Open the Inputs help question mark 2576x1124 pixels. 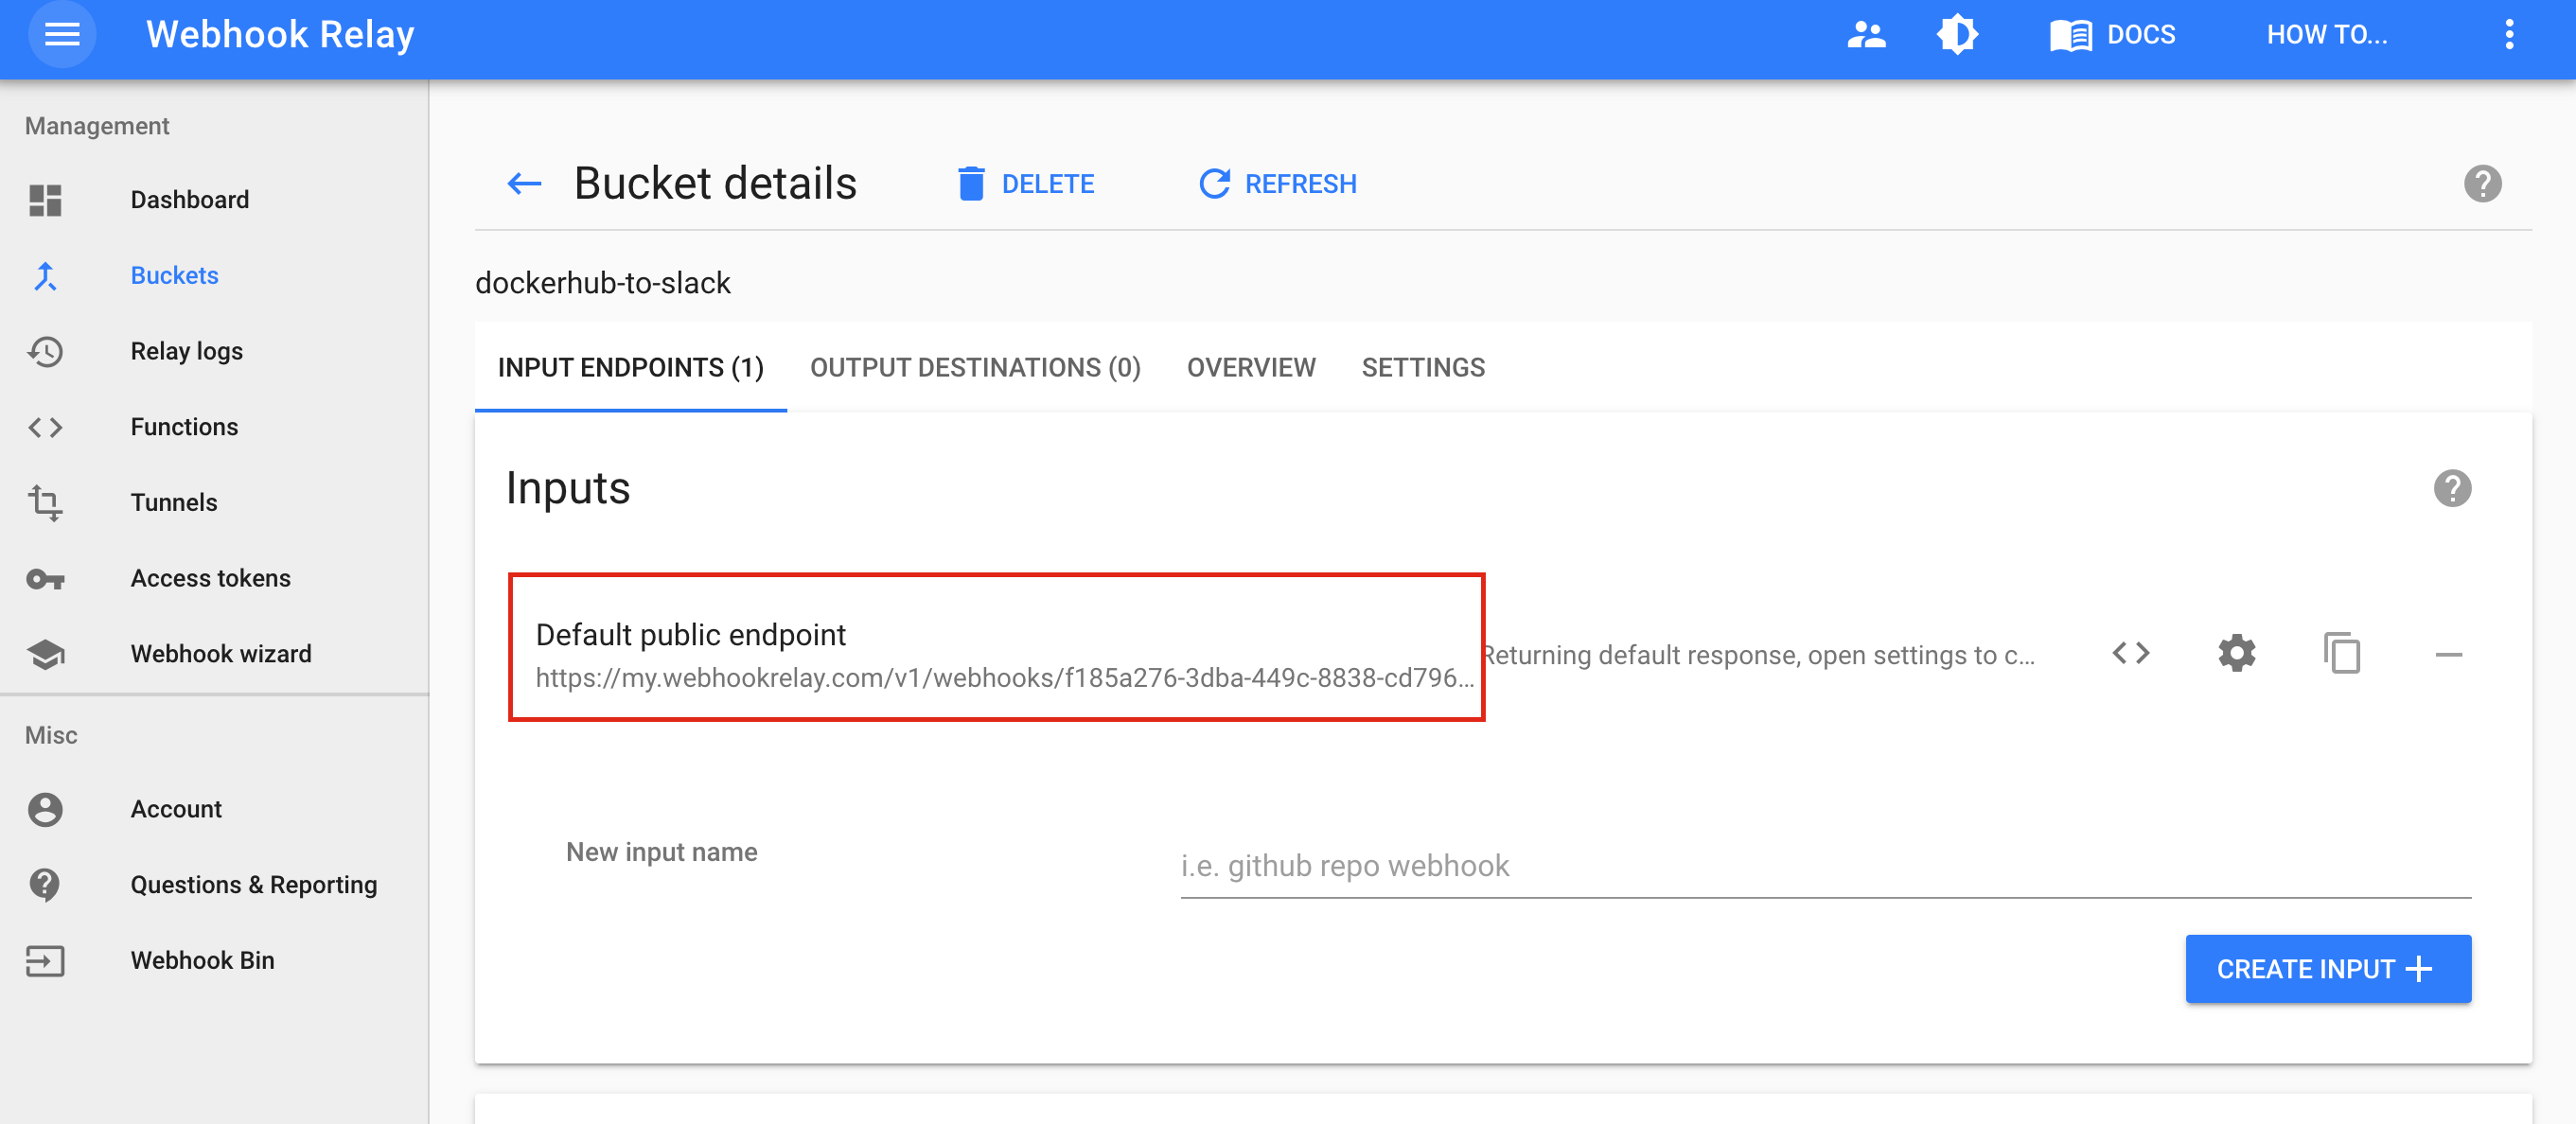click(x=2455, y=488)
